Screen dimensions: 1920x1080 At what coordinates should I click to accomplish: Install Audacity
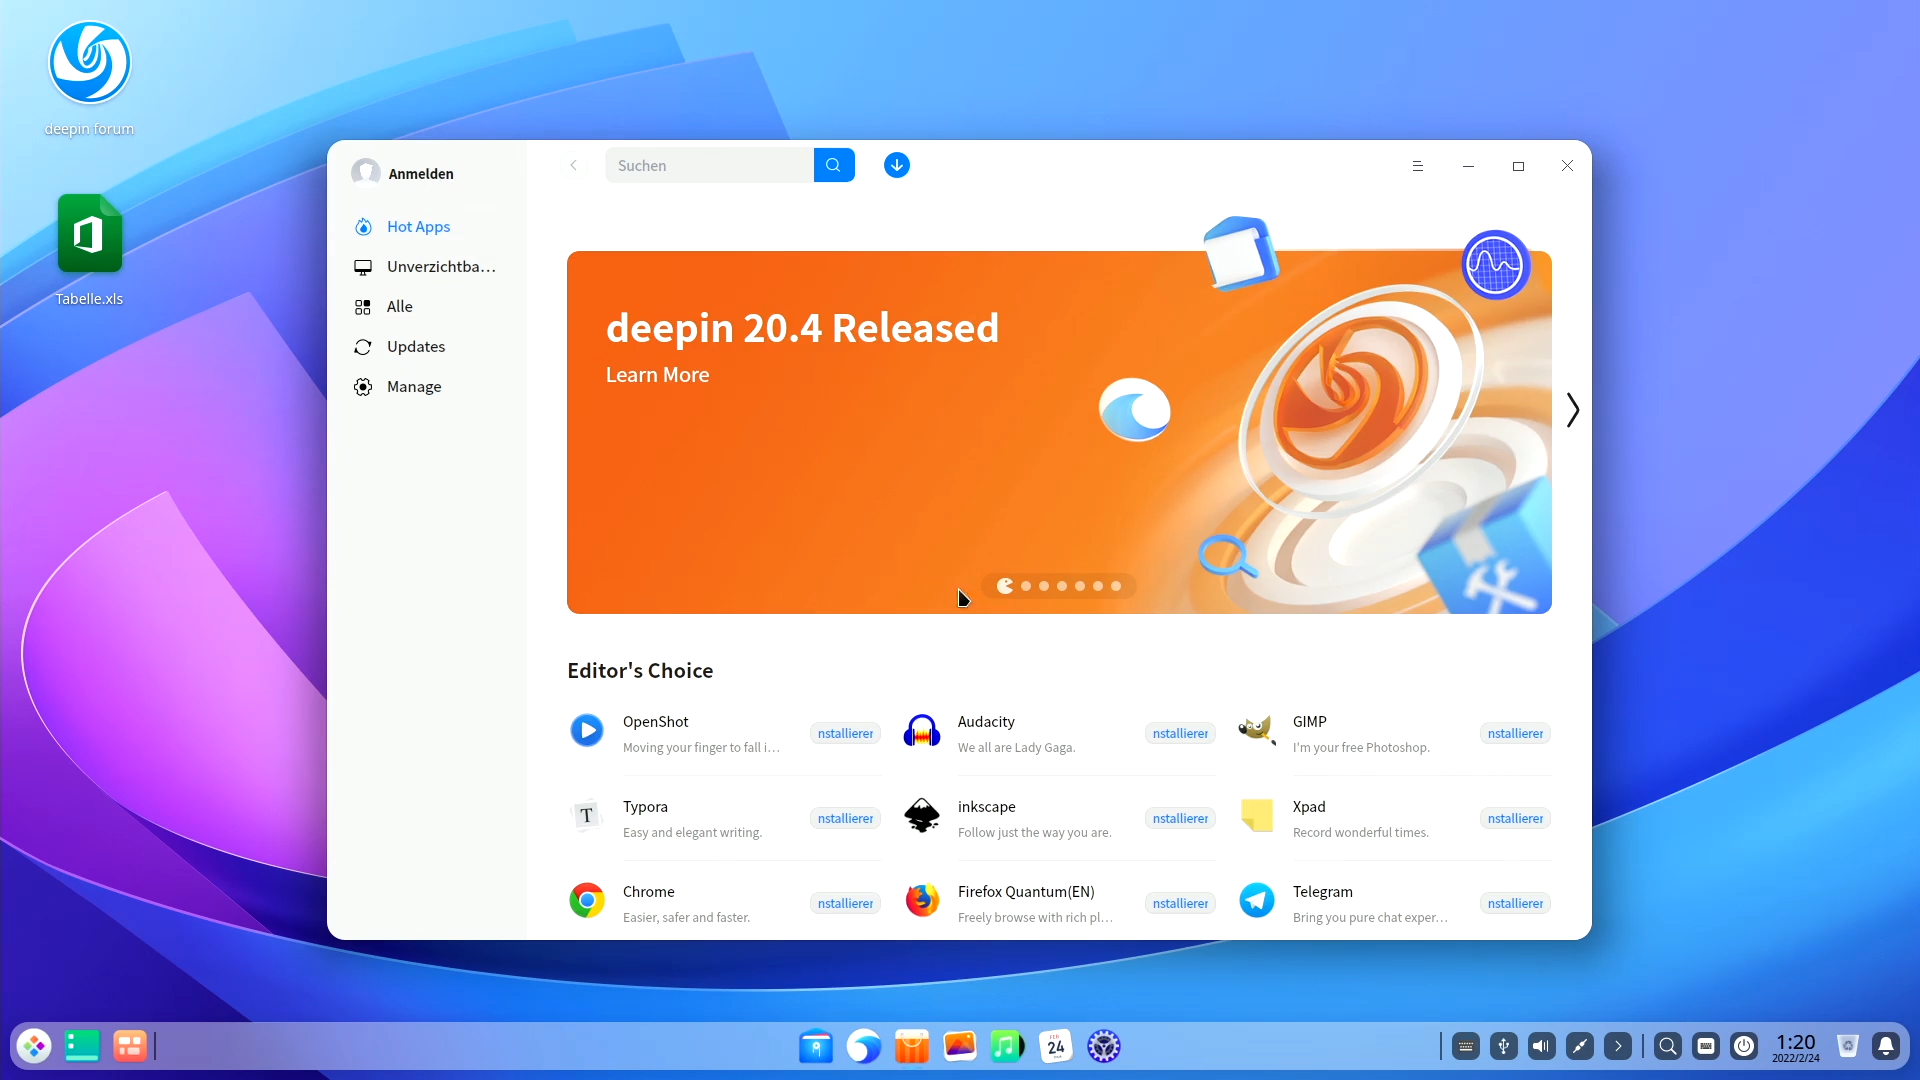tap(1180, 733)
